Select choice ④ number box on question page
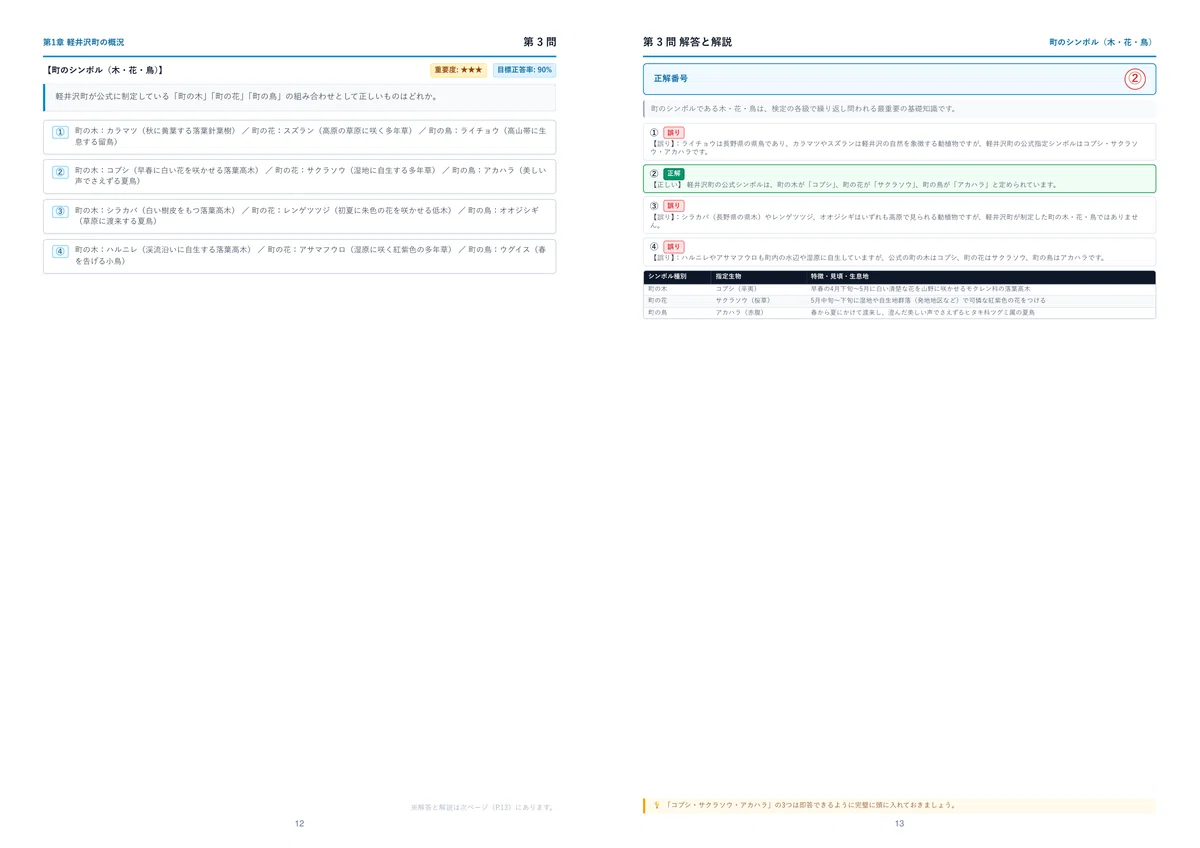The height and width of the screenshot is (848, 1200). pos(60,251)
